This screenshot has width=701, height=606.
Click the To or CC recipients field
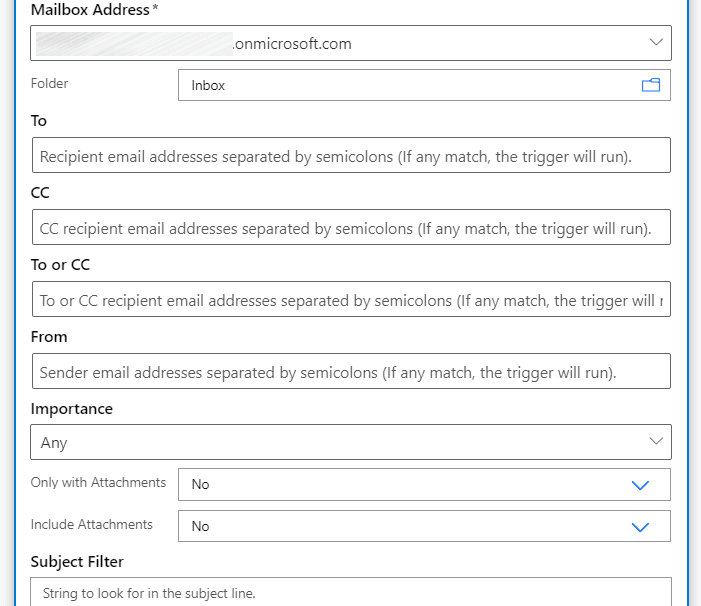click(351, 299)
